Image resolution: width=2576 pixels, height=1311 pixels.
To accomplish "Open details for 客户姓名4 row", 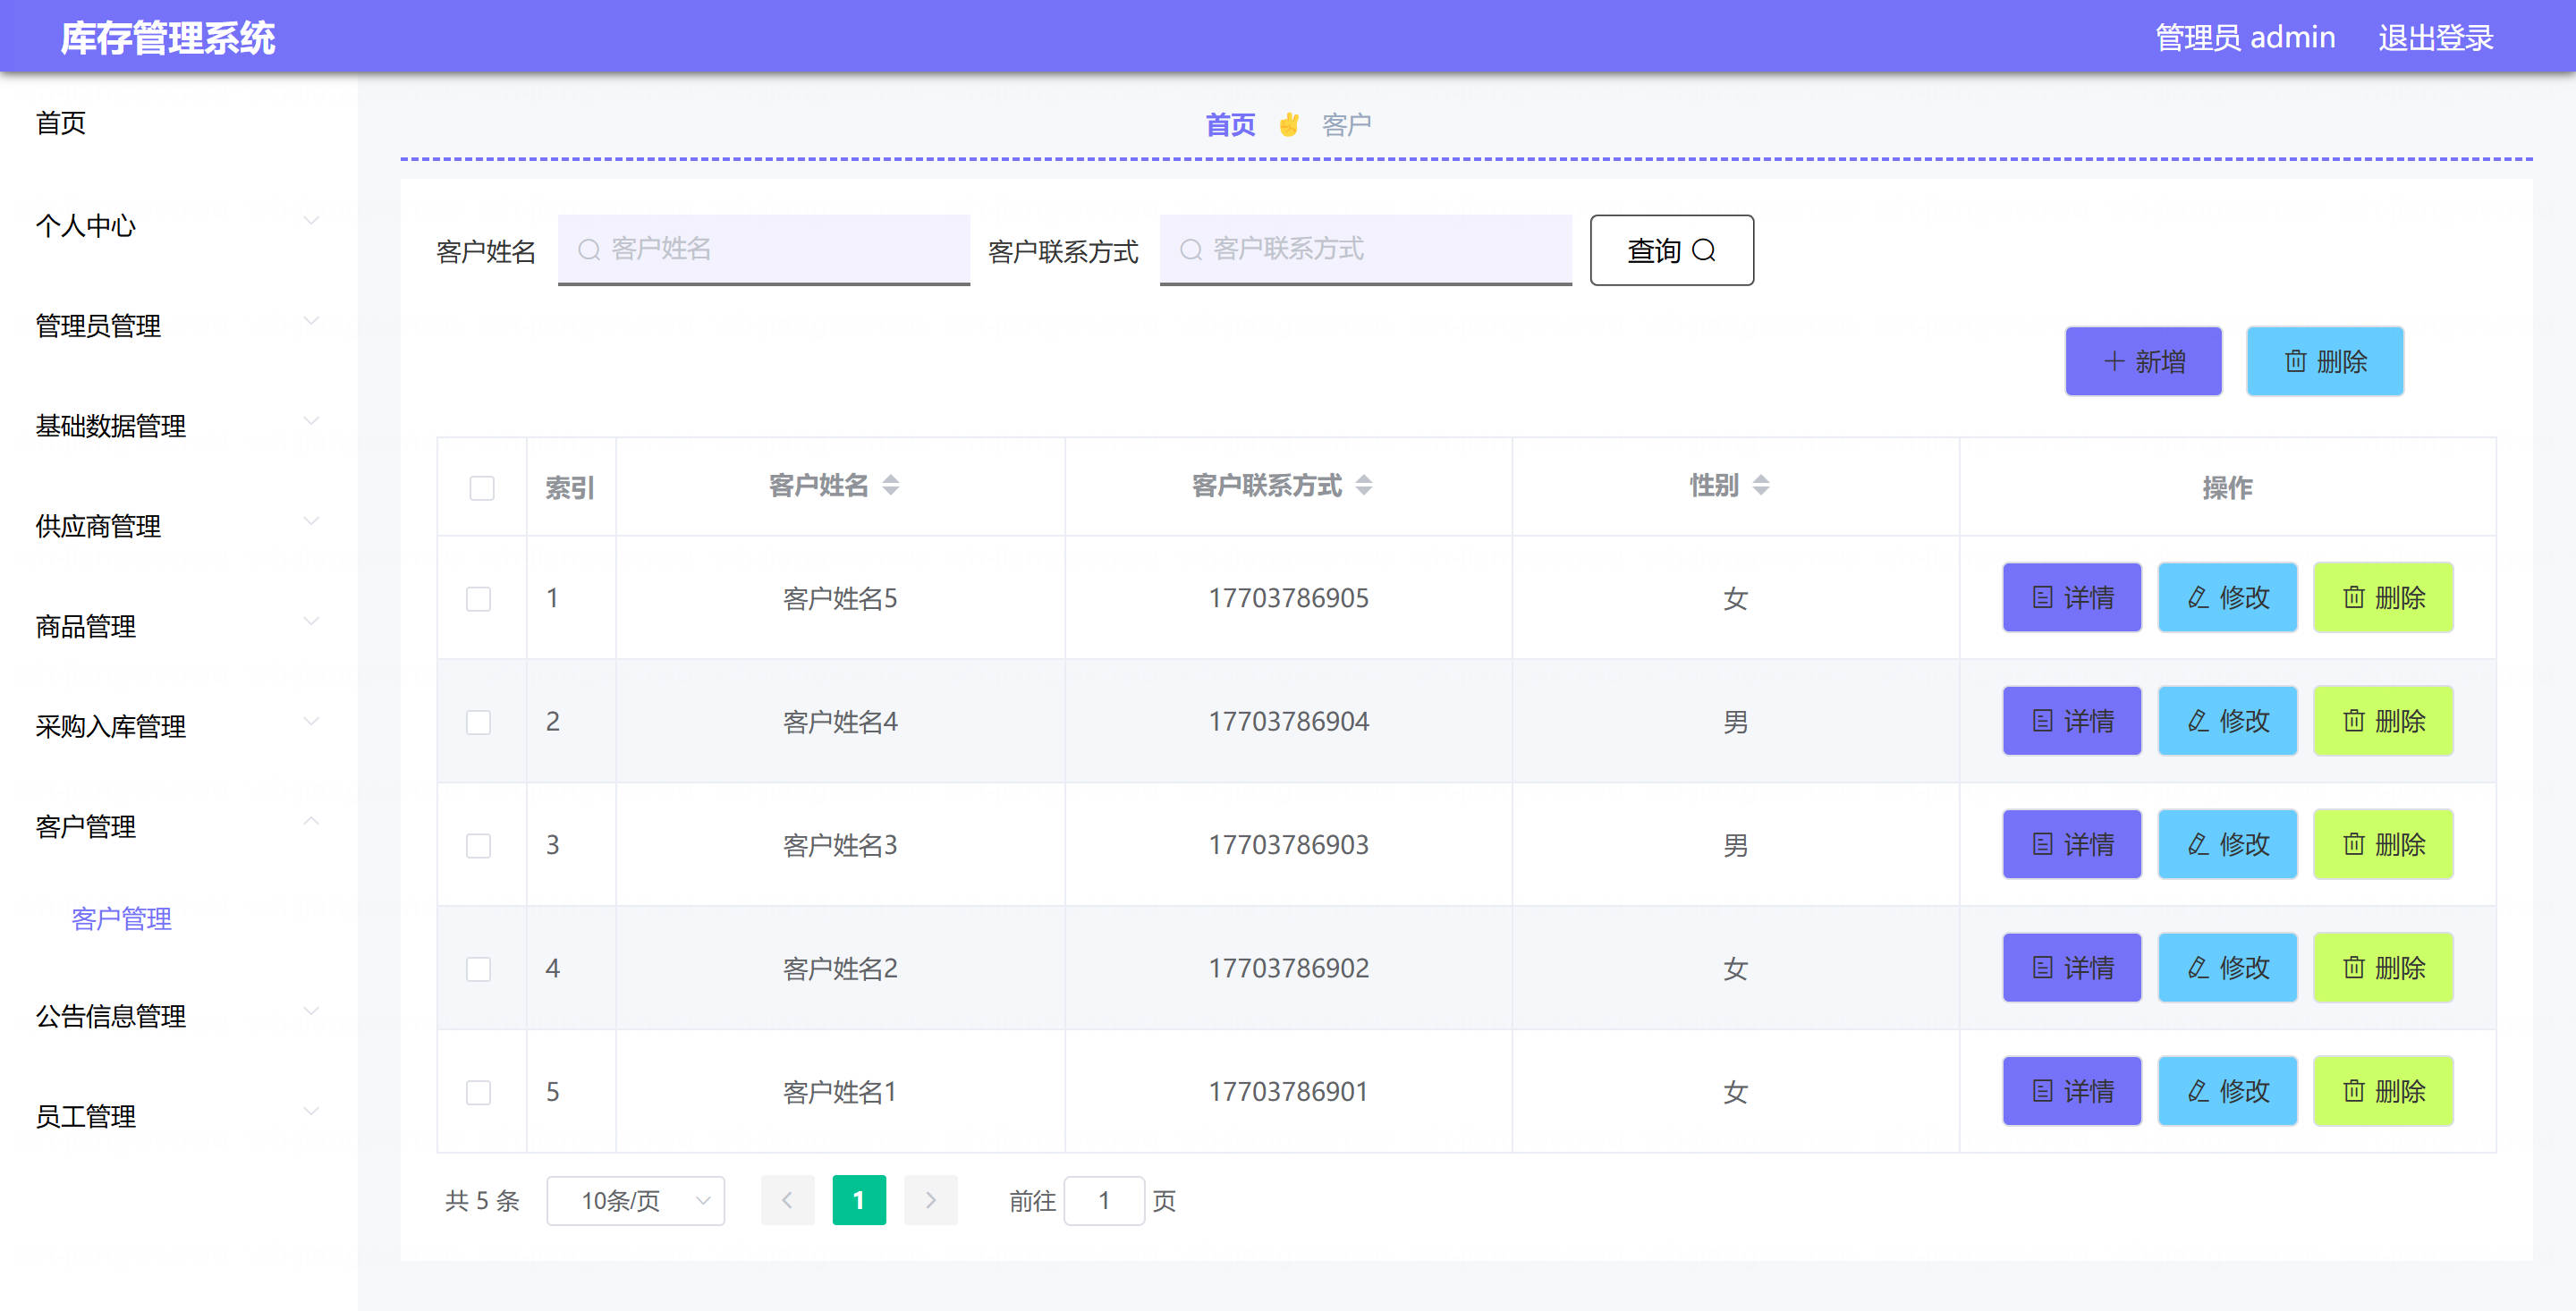I will click(2071, 720).
